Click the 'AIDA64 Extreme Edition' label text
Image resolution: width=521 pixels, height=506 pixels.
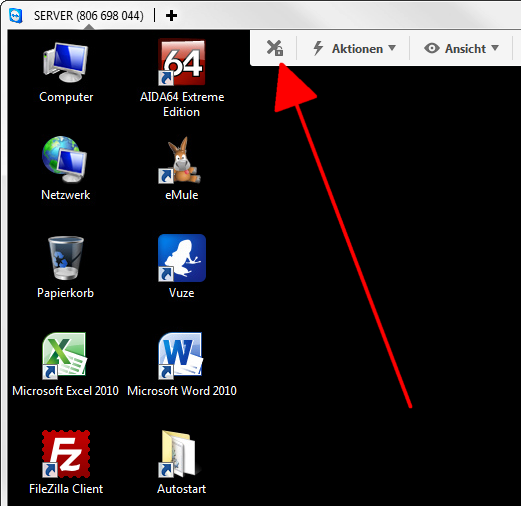(x=182, y=104)
